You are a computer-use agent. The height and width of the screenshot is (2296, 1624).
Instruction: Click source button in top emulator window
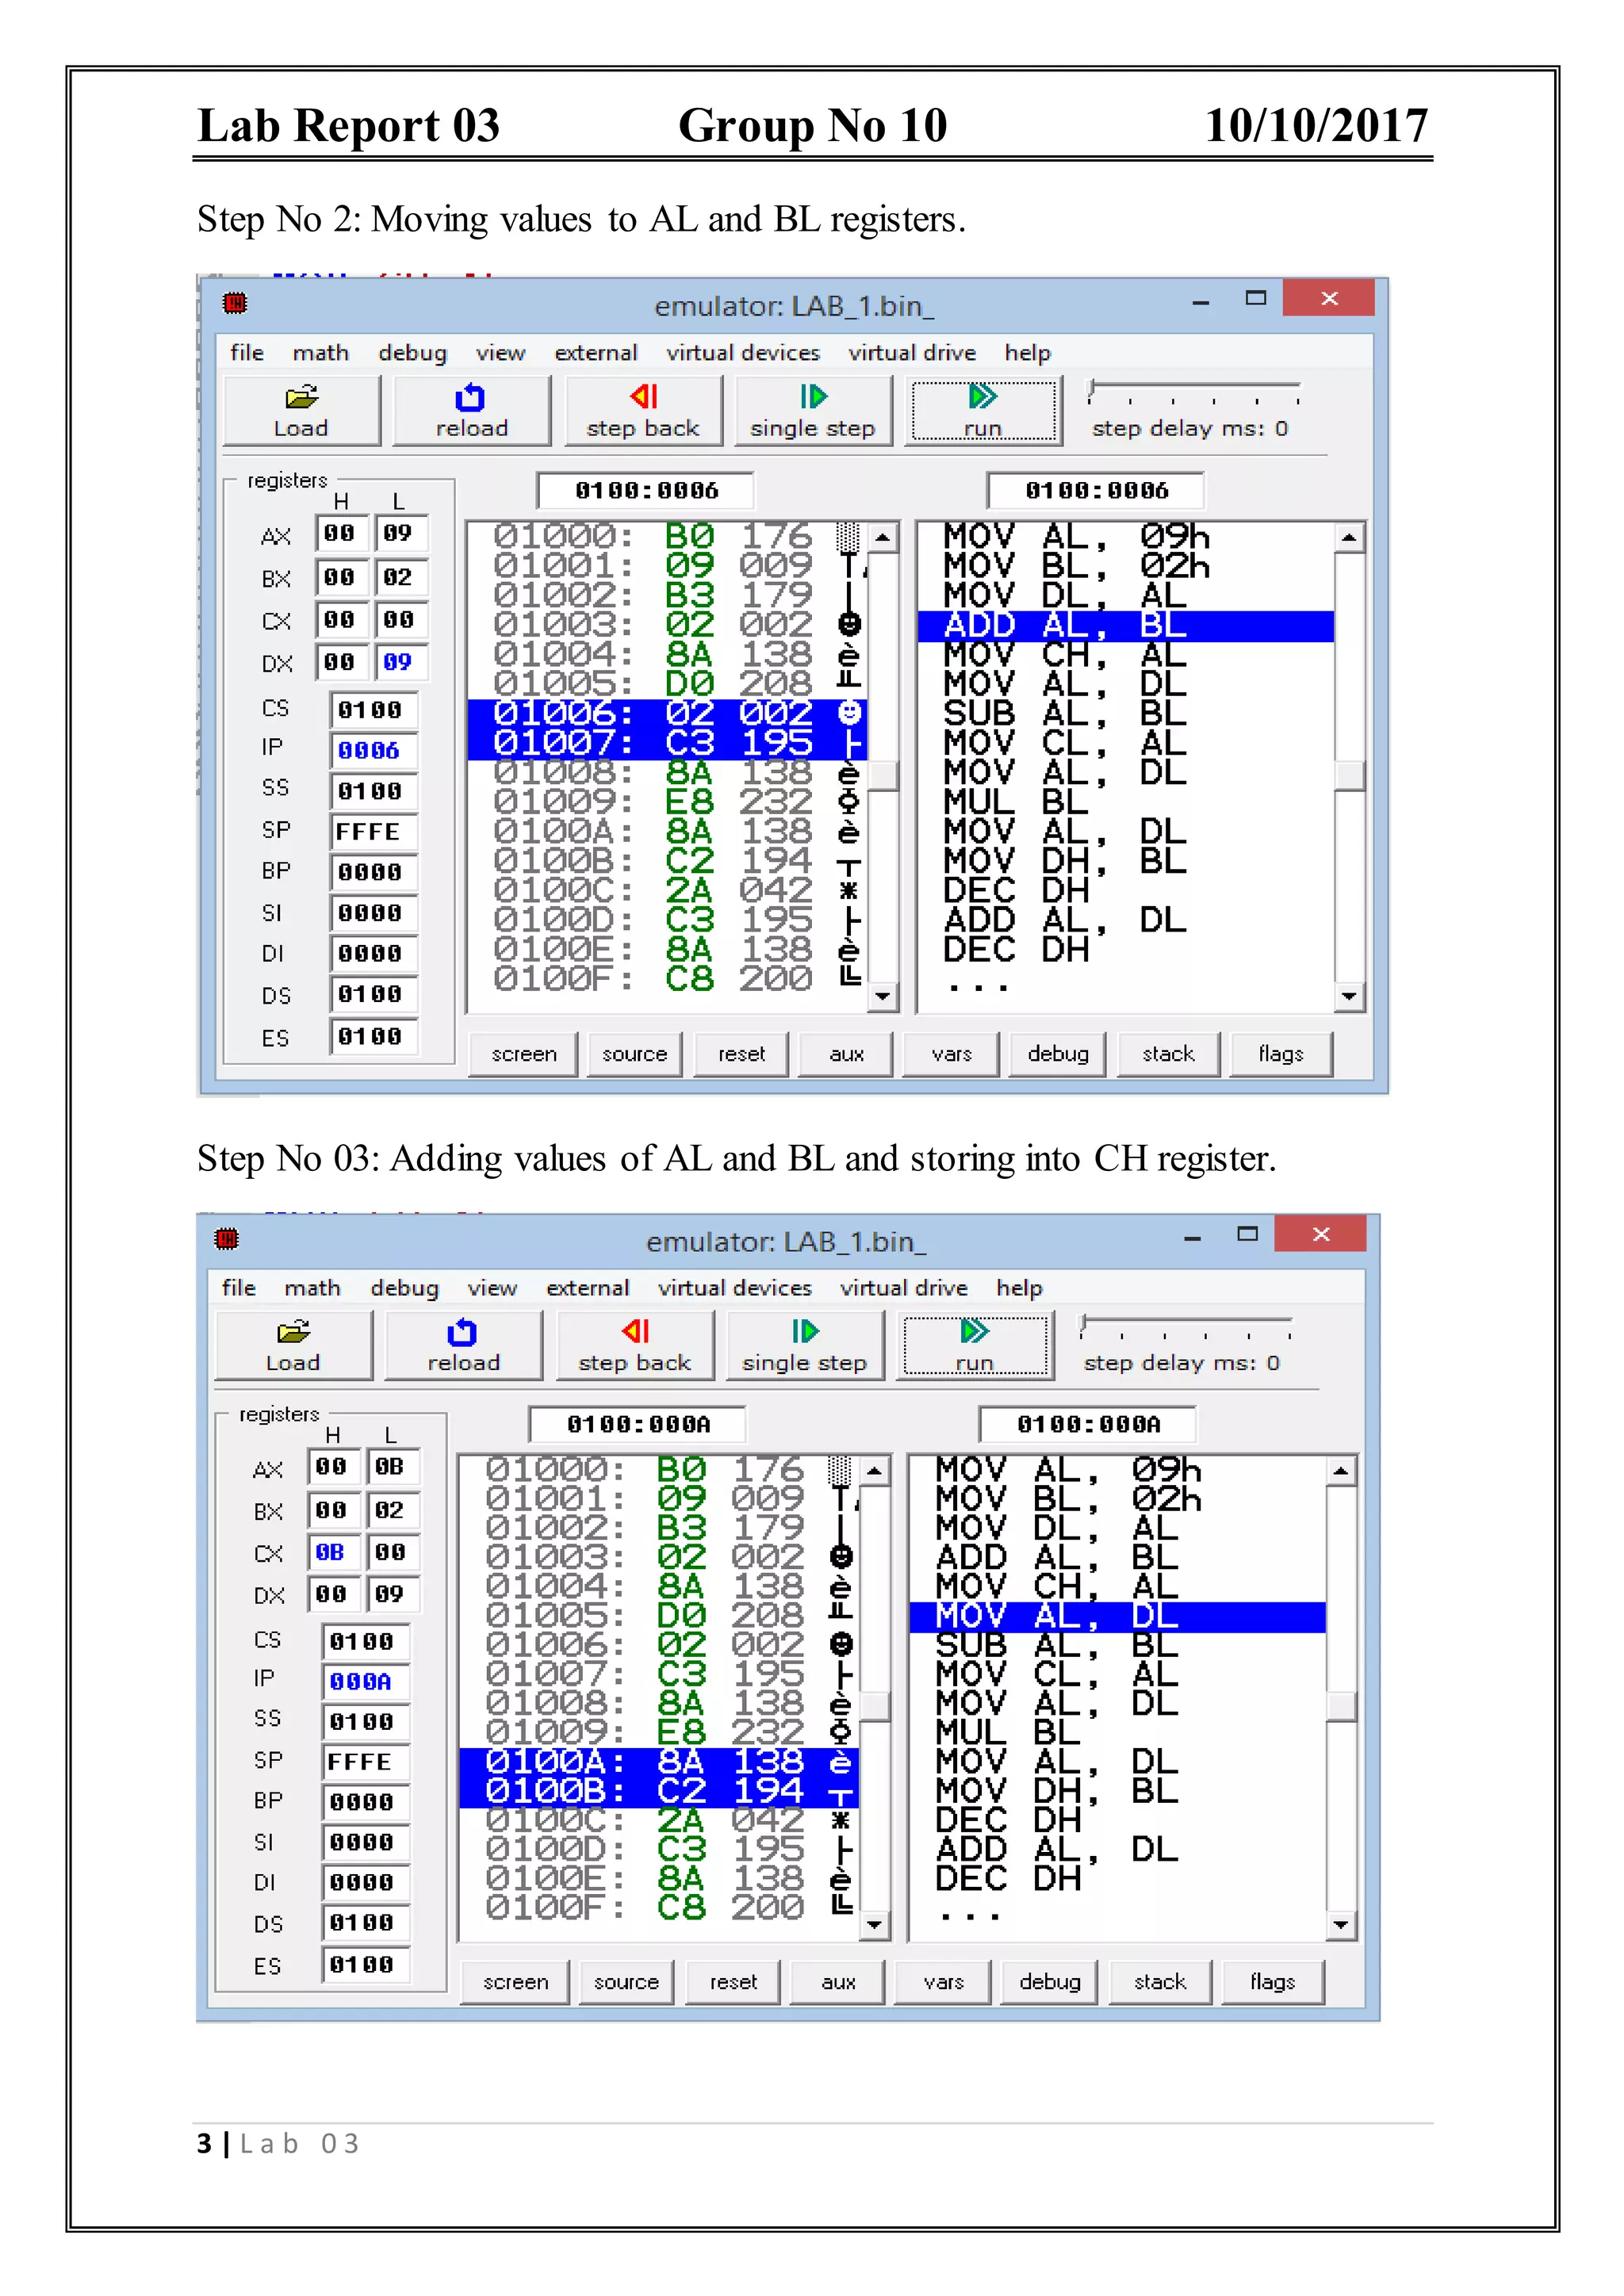[x=635, y=1054]
